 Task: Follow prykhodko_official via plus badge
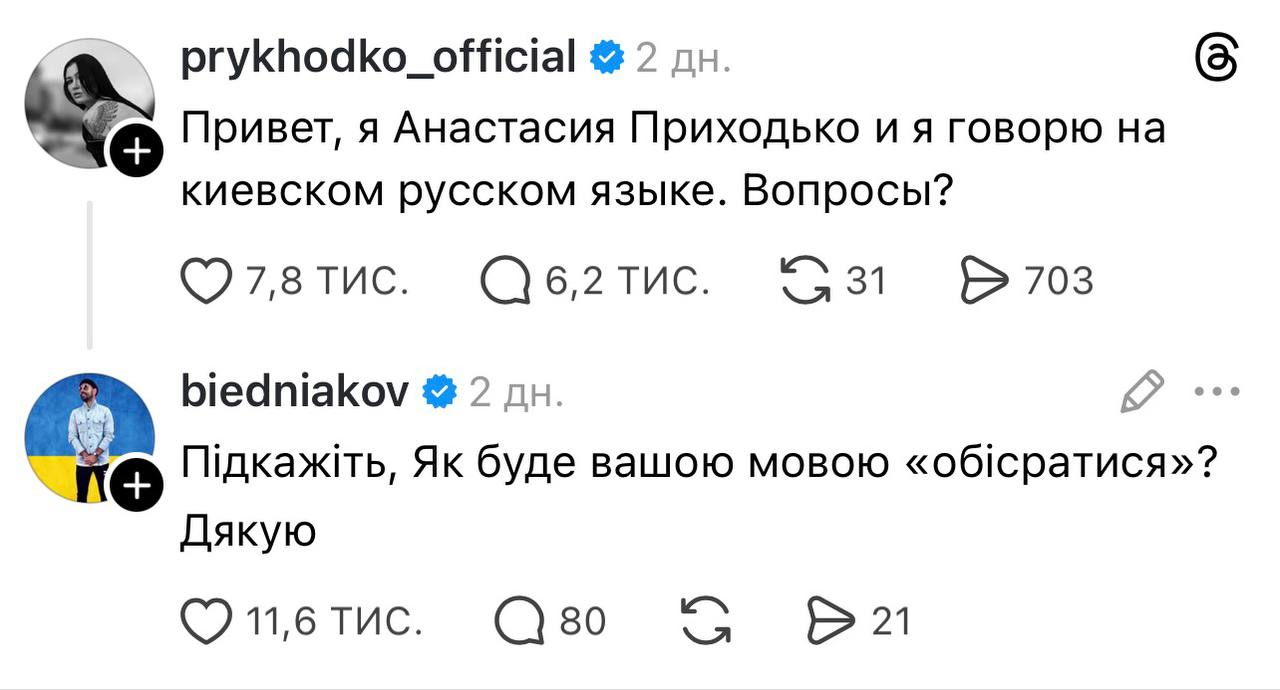coord(139,153)
